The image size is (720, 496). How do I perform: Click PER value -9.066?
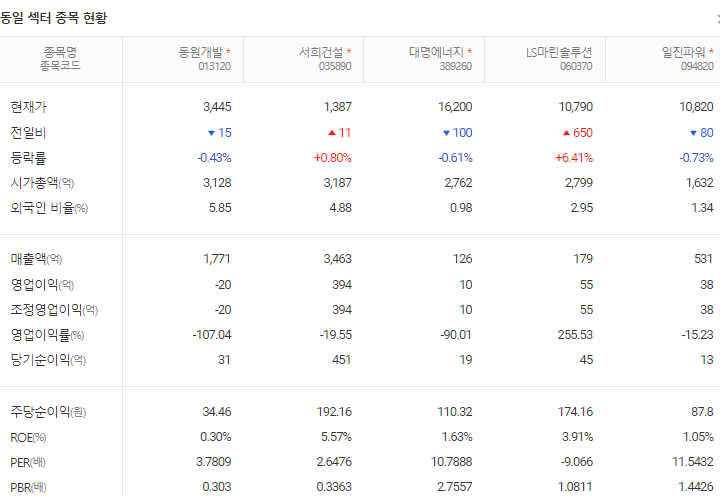point(577,462)
